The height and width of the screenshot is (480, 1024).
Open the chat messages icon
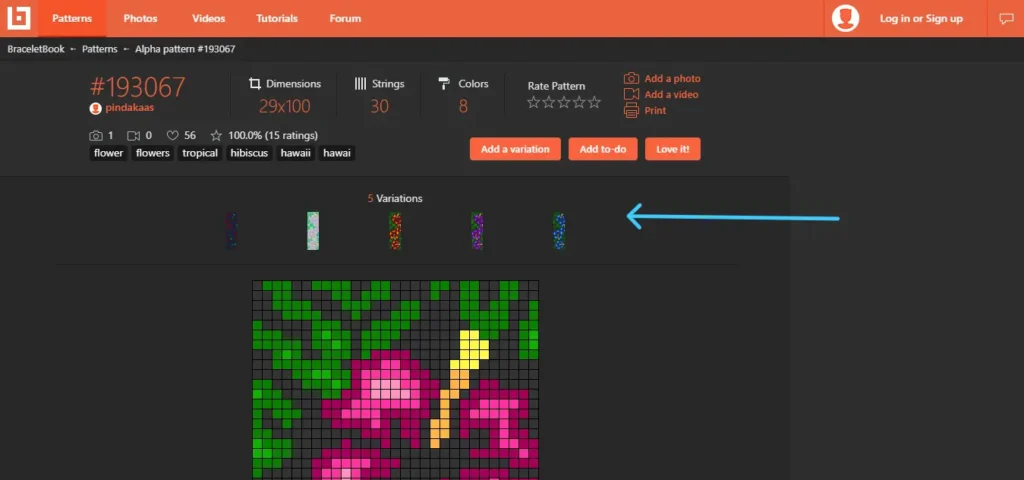1006,19
